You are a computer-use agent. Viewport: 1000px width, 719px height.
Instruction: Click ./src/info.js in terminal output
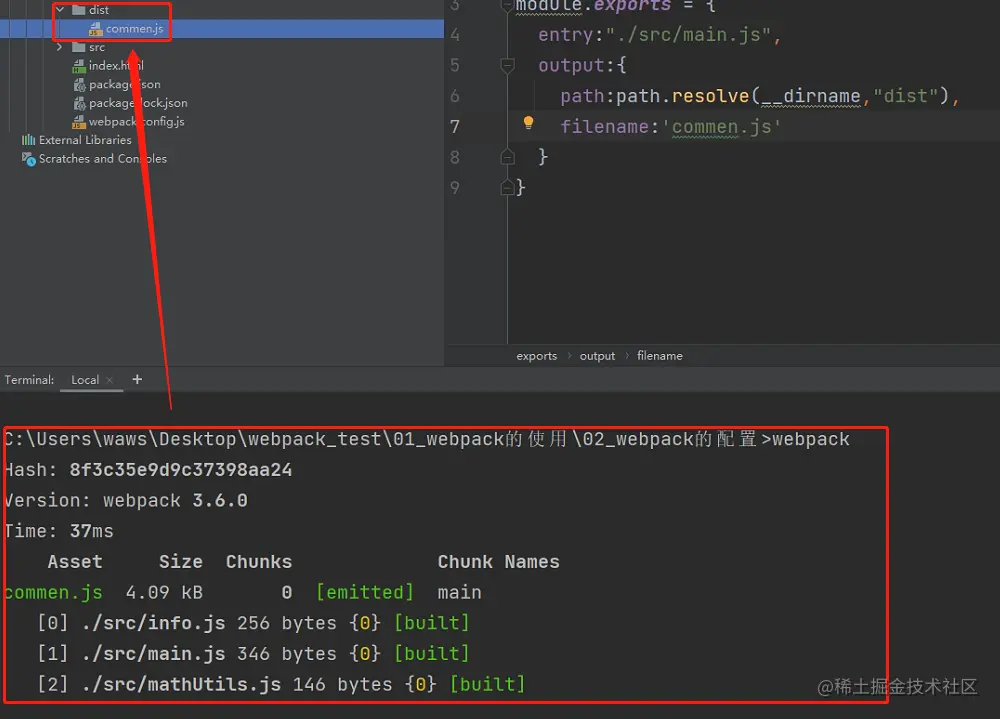154,623
